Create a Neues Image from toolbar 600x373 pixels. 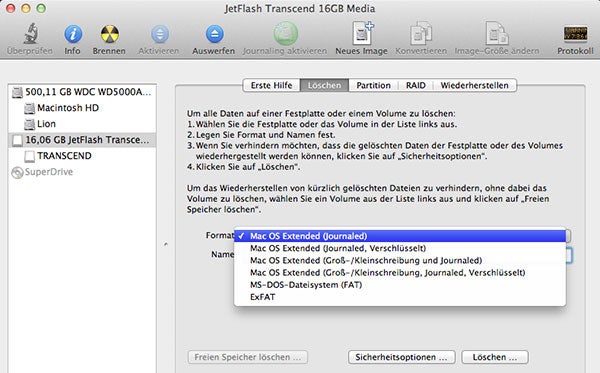point(362,33)
